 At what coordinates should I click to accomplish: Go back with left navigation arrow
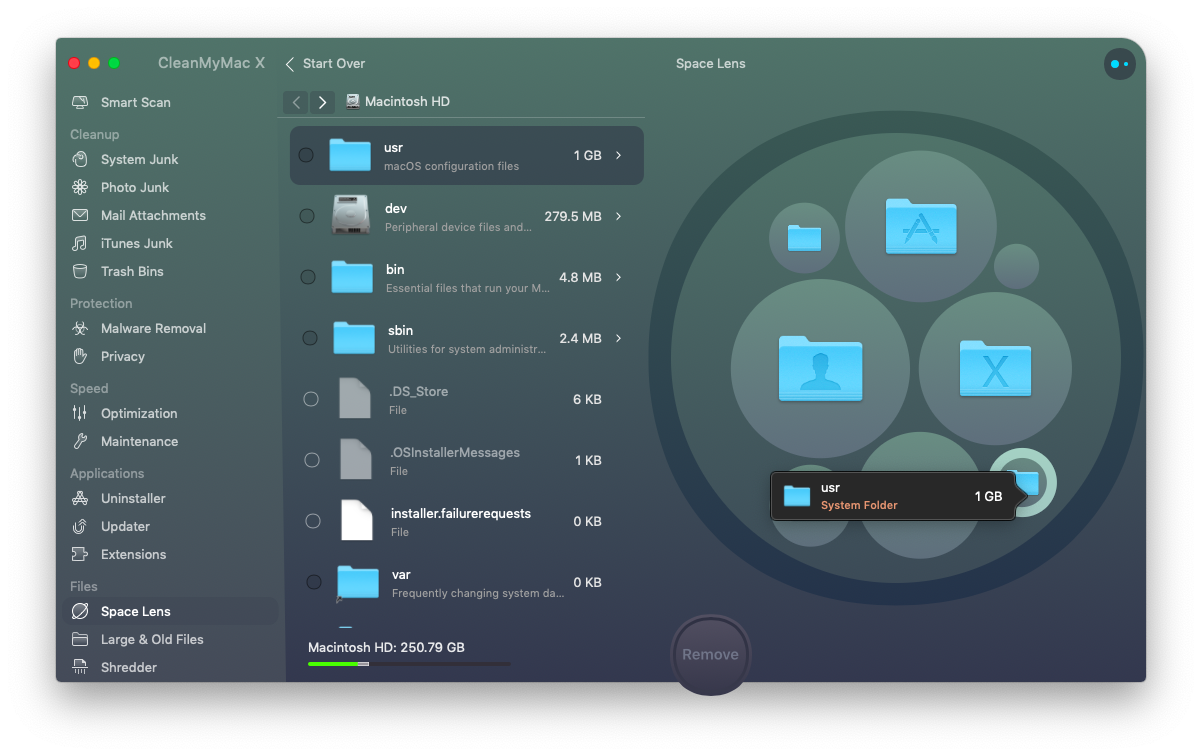[x=296, y=102]
